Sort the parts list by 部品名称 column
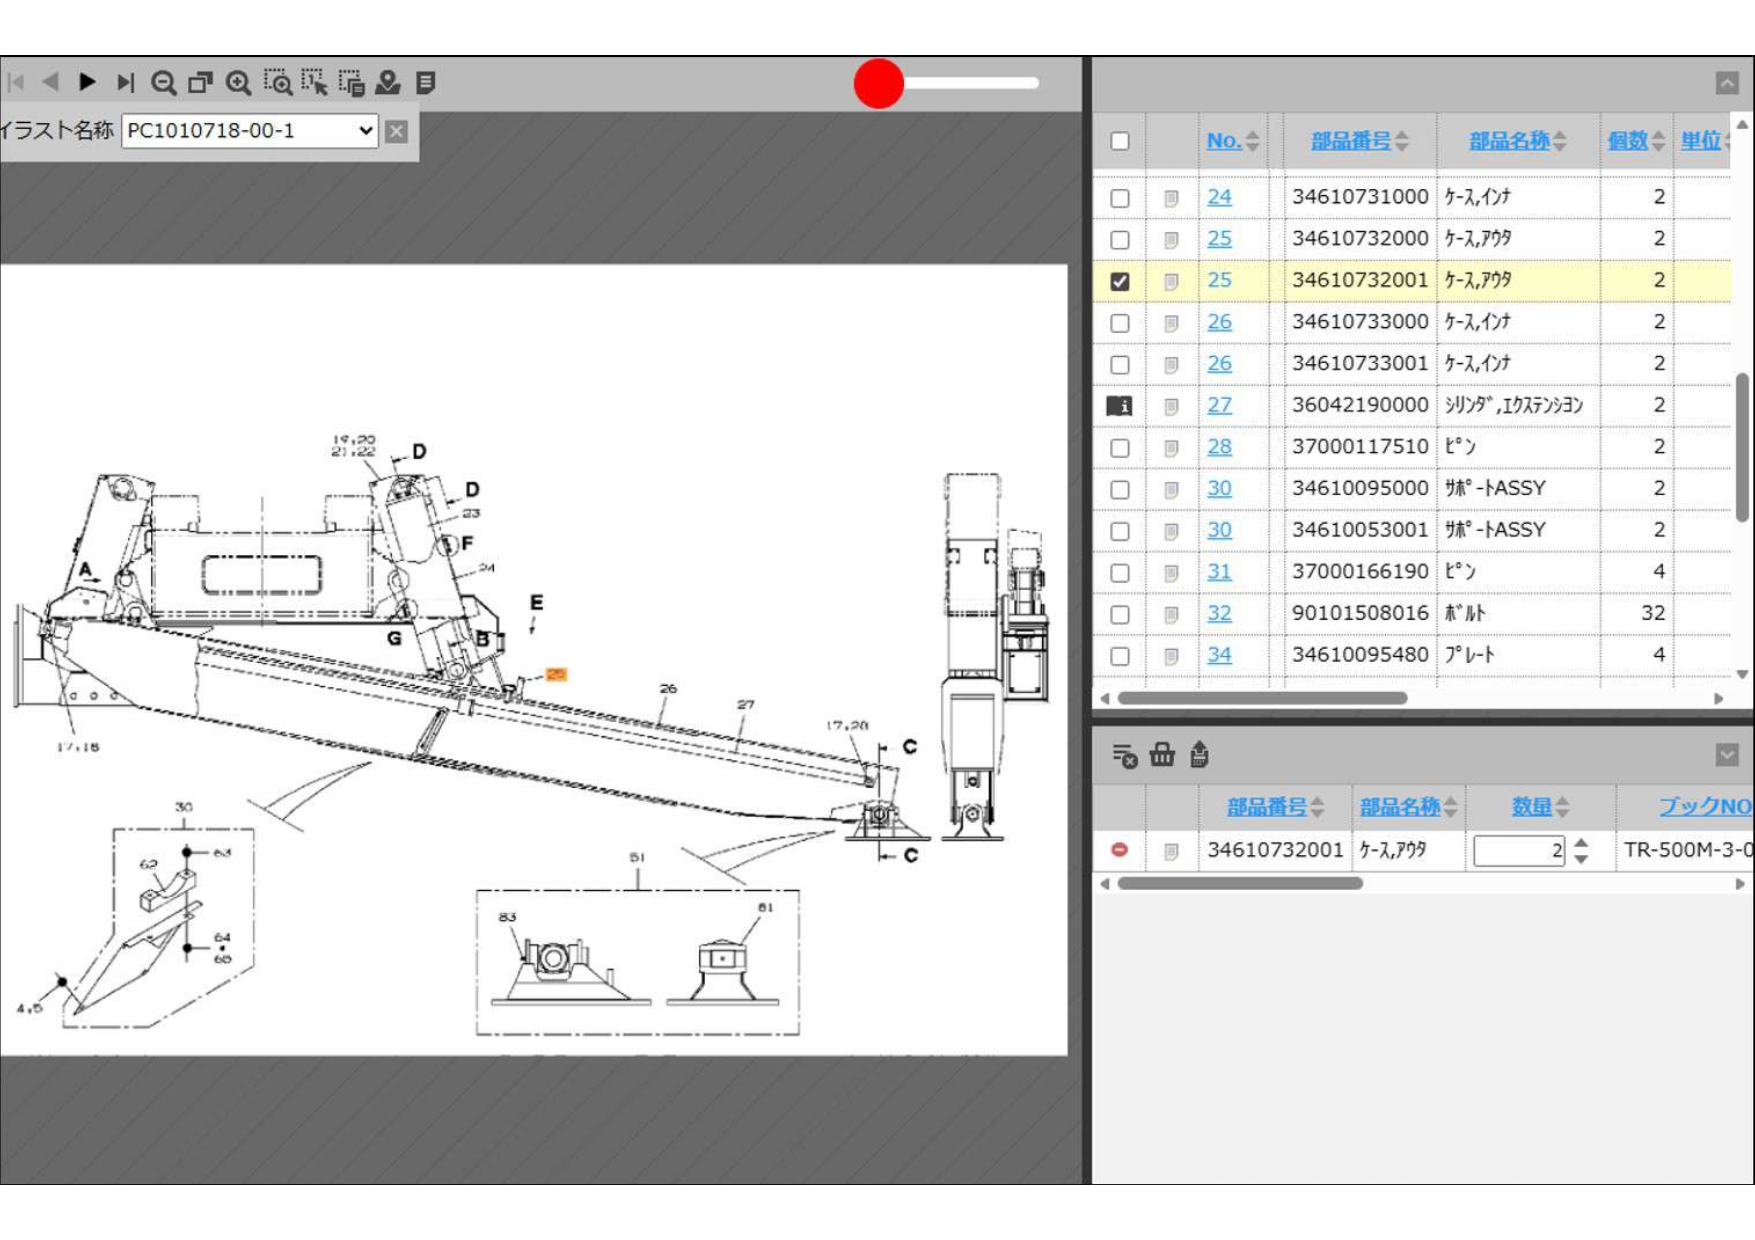The height and width of the screenshot is (1240, 1755). [x=1508, y=141]
